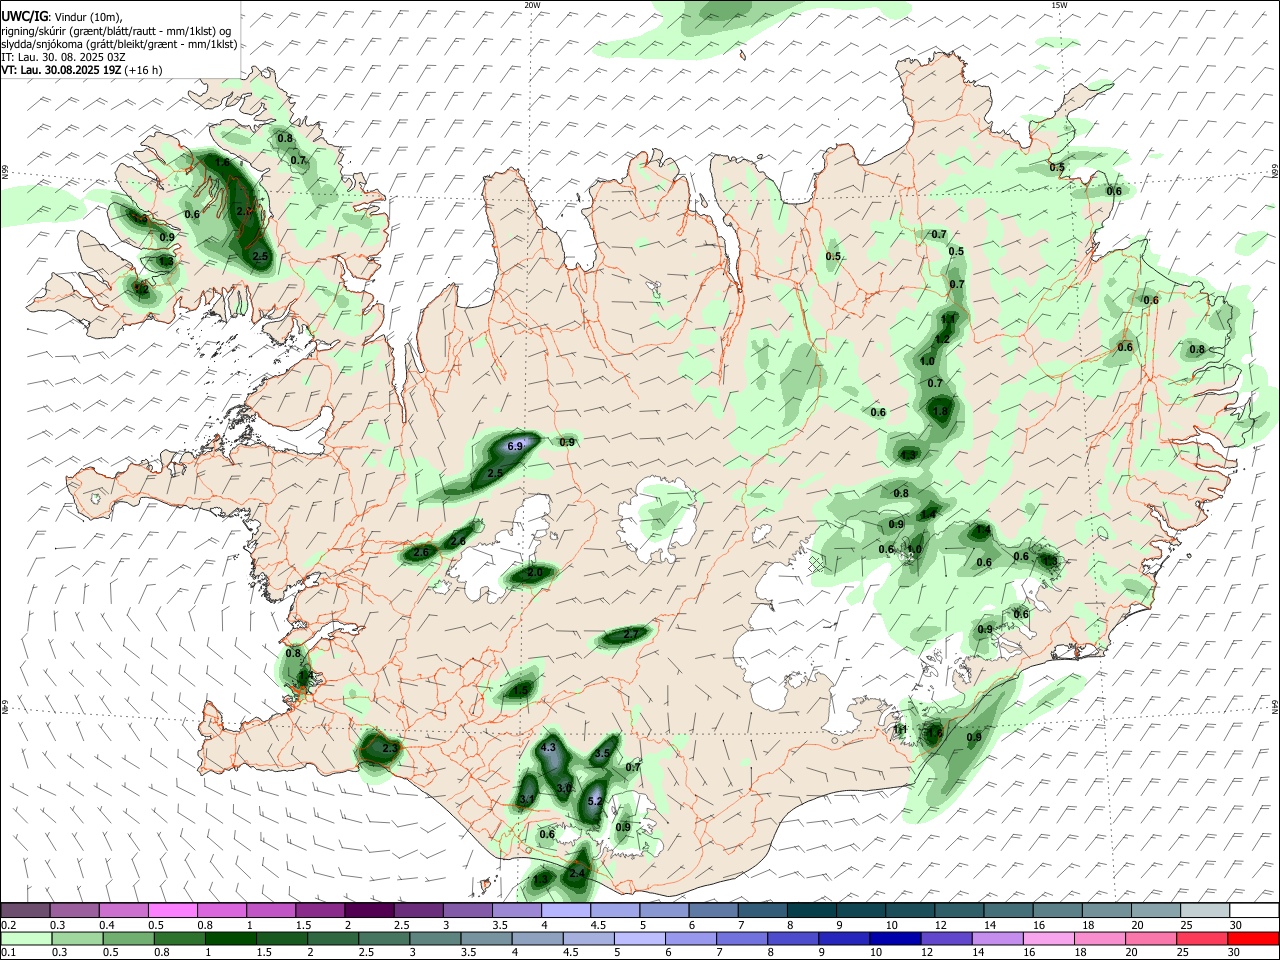
Task: Click upper legend swatch between 1.5 and 2
Action: 320,910
